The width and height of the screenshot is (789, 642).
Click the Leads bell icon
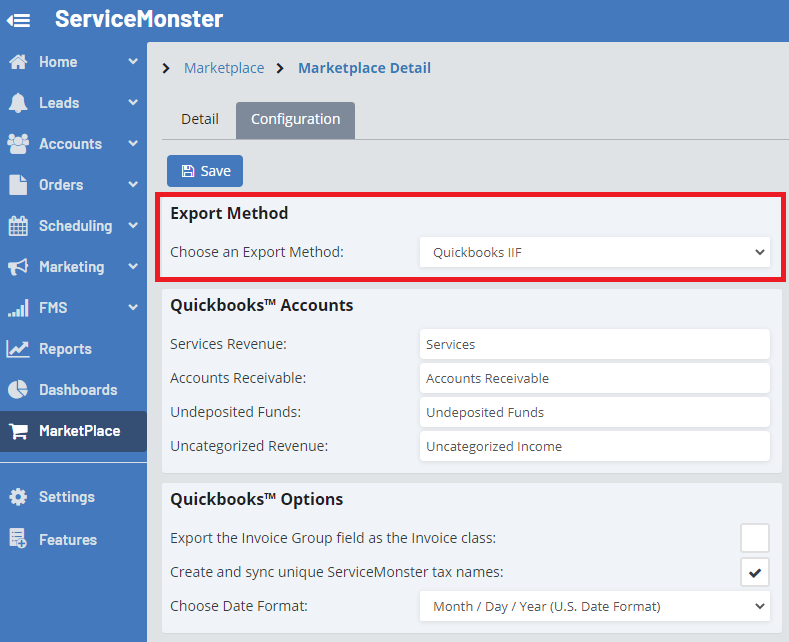click(18, 103)
